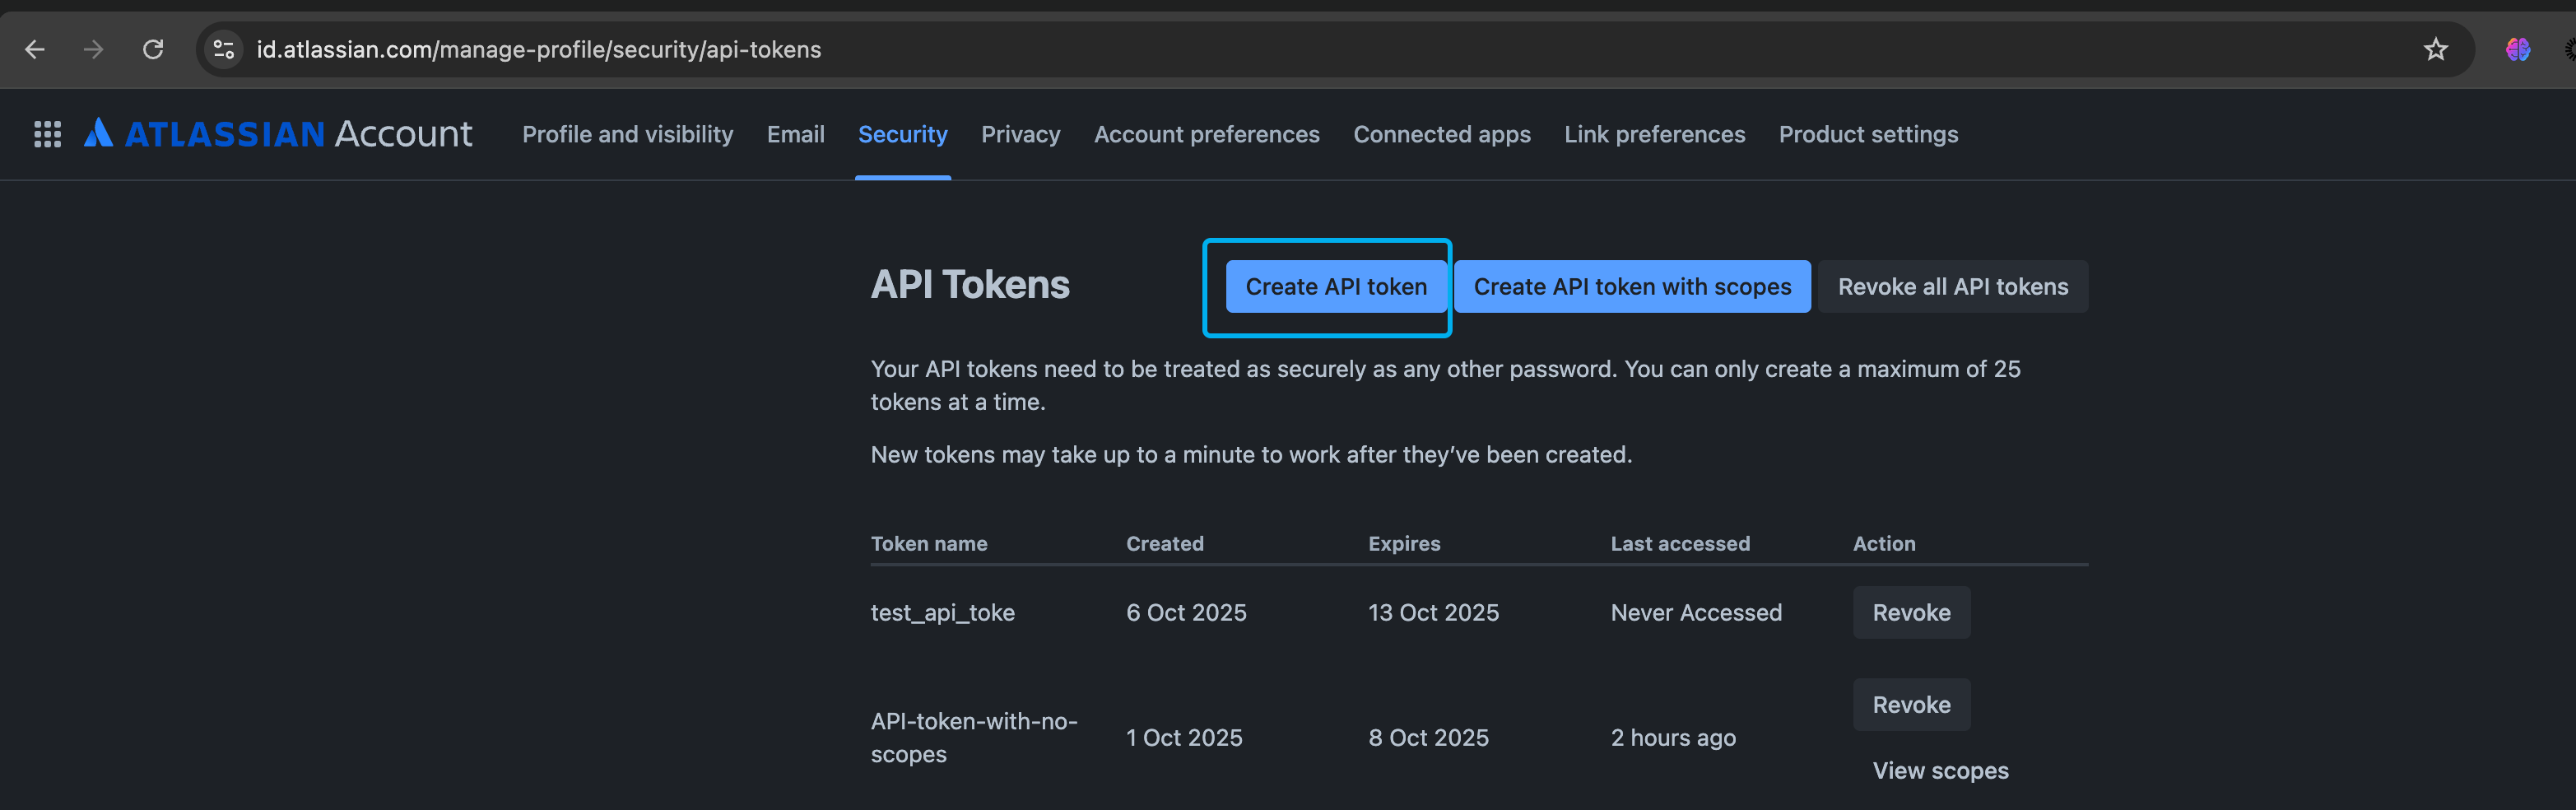Open the Atlassian app switcher grid
Image resolution: width=2576 pixels, height=810 pixels.
pyautogui.click(x=47, y=134)
